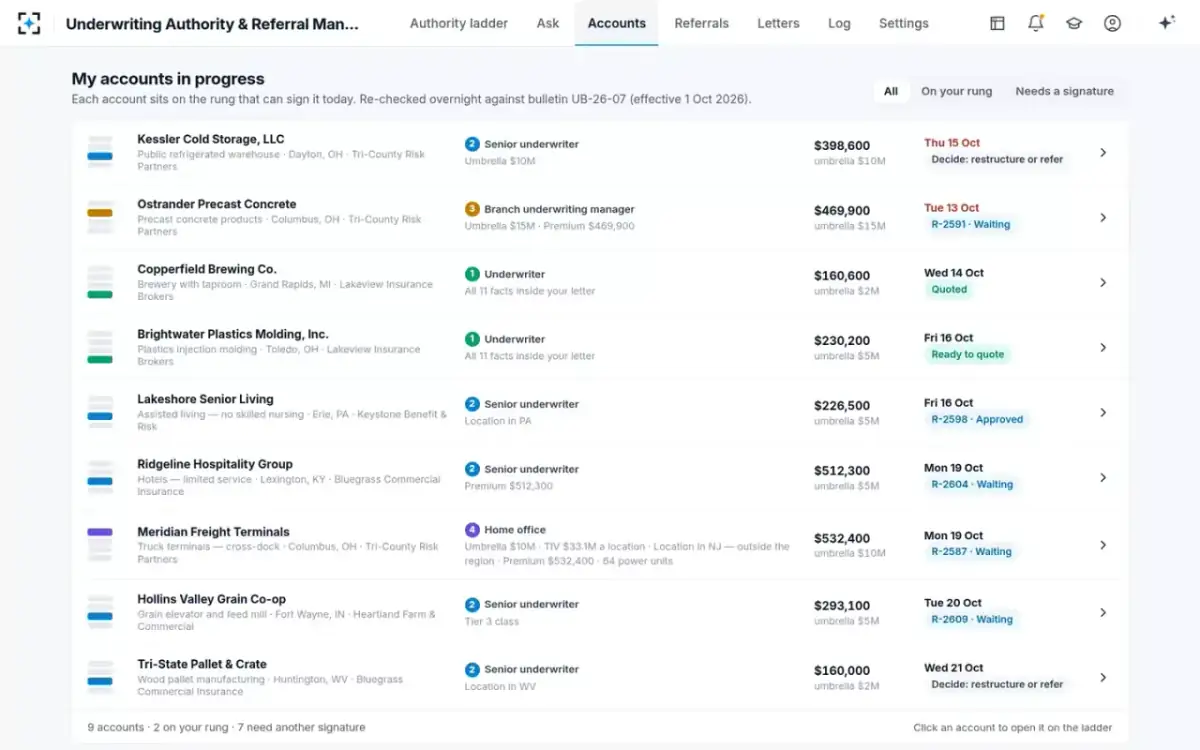Click the Kessler Cold Storage, LLC name
The height and width of the screenshot is (750, 1200).
click(211, 139)
